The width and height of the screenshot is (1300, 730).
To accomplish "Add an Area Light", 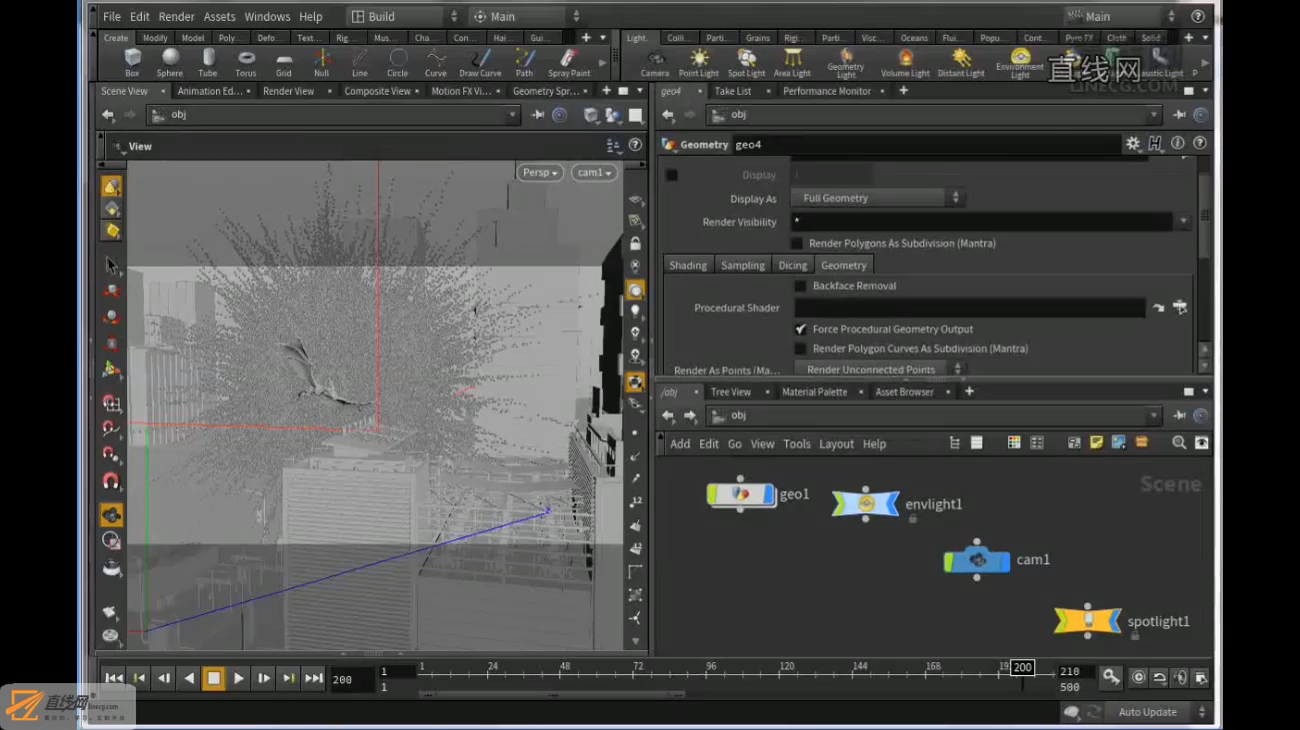I will 792,63.
